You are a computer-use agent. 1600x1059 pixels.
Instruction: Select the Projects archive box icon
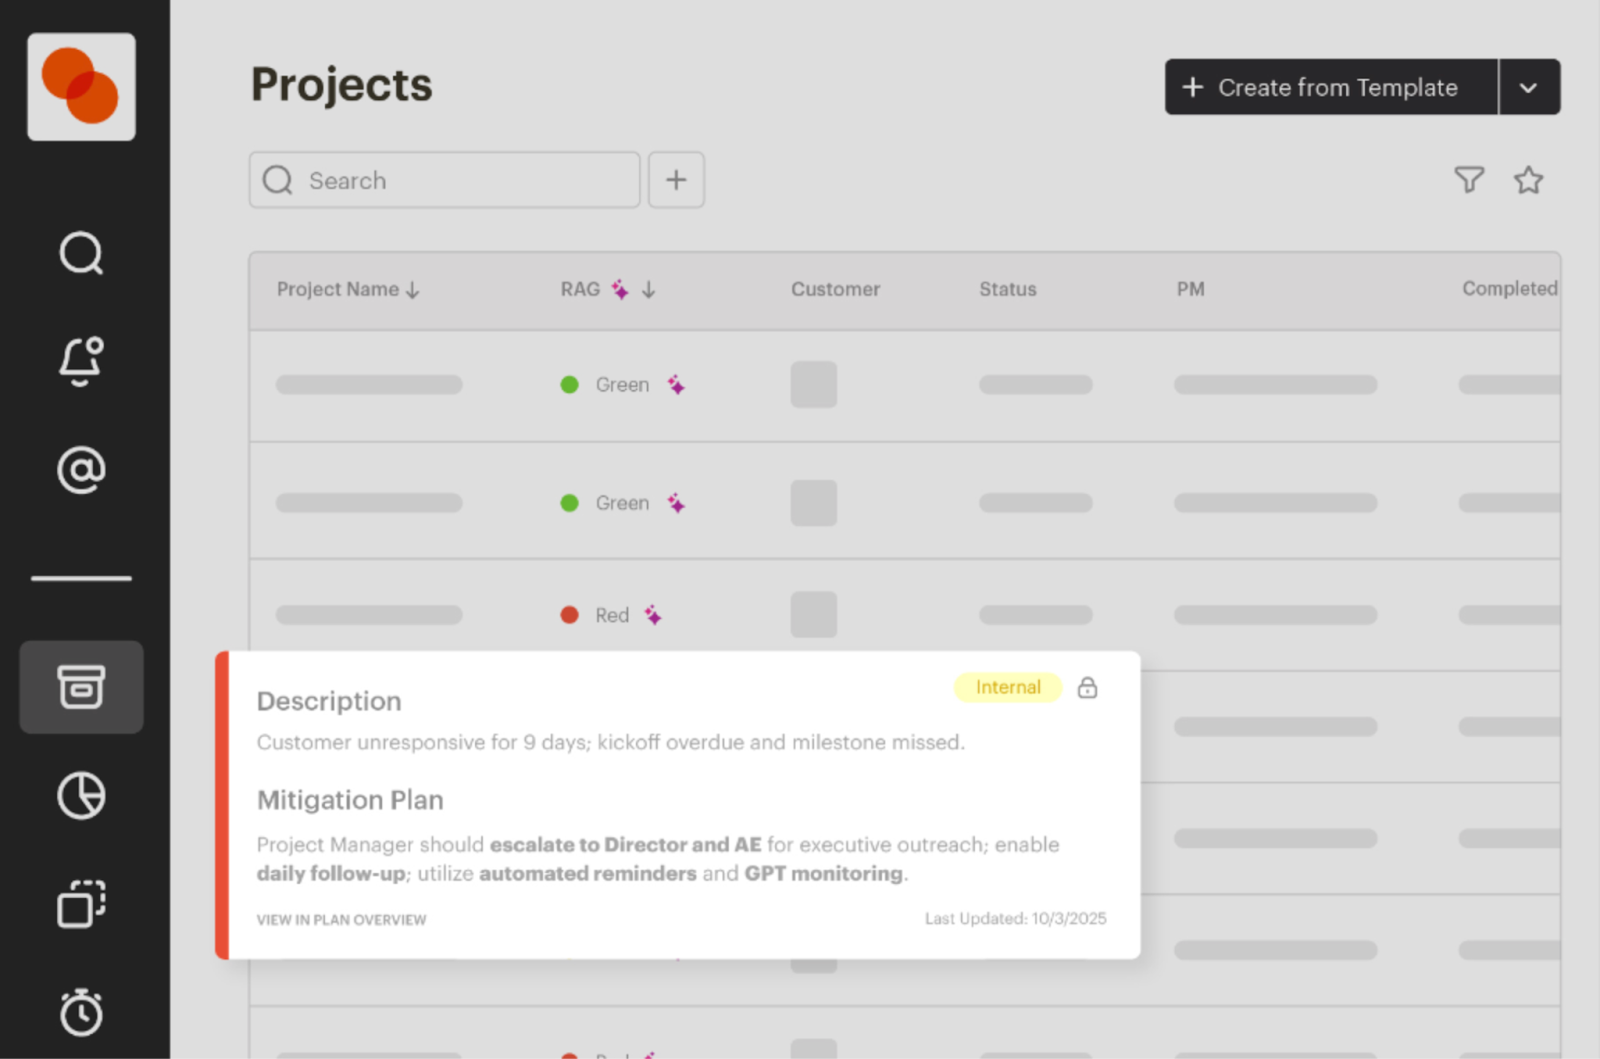point(81,687)
